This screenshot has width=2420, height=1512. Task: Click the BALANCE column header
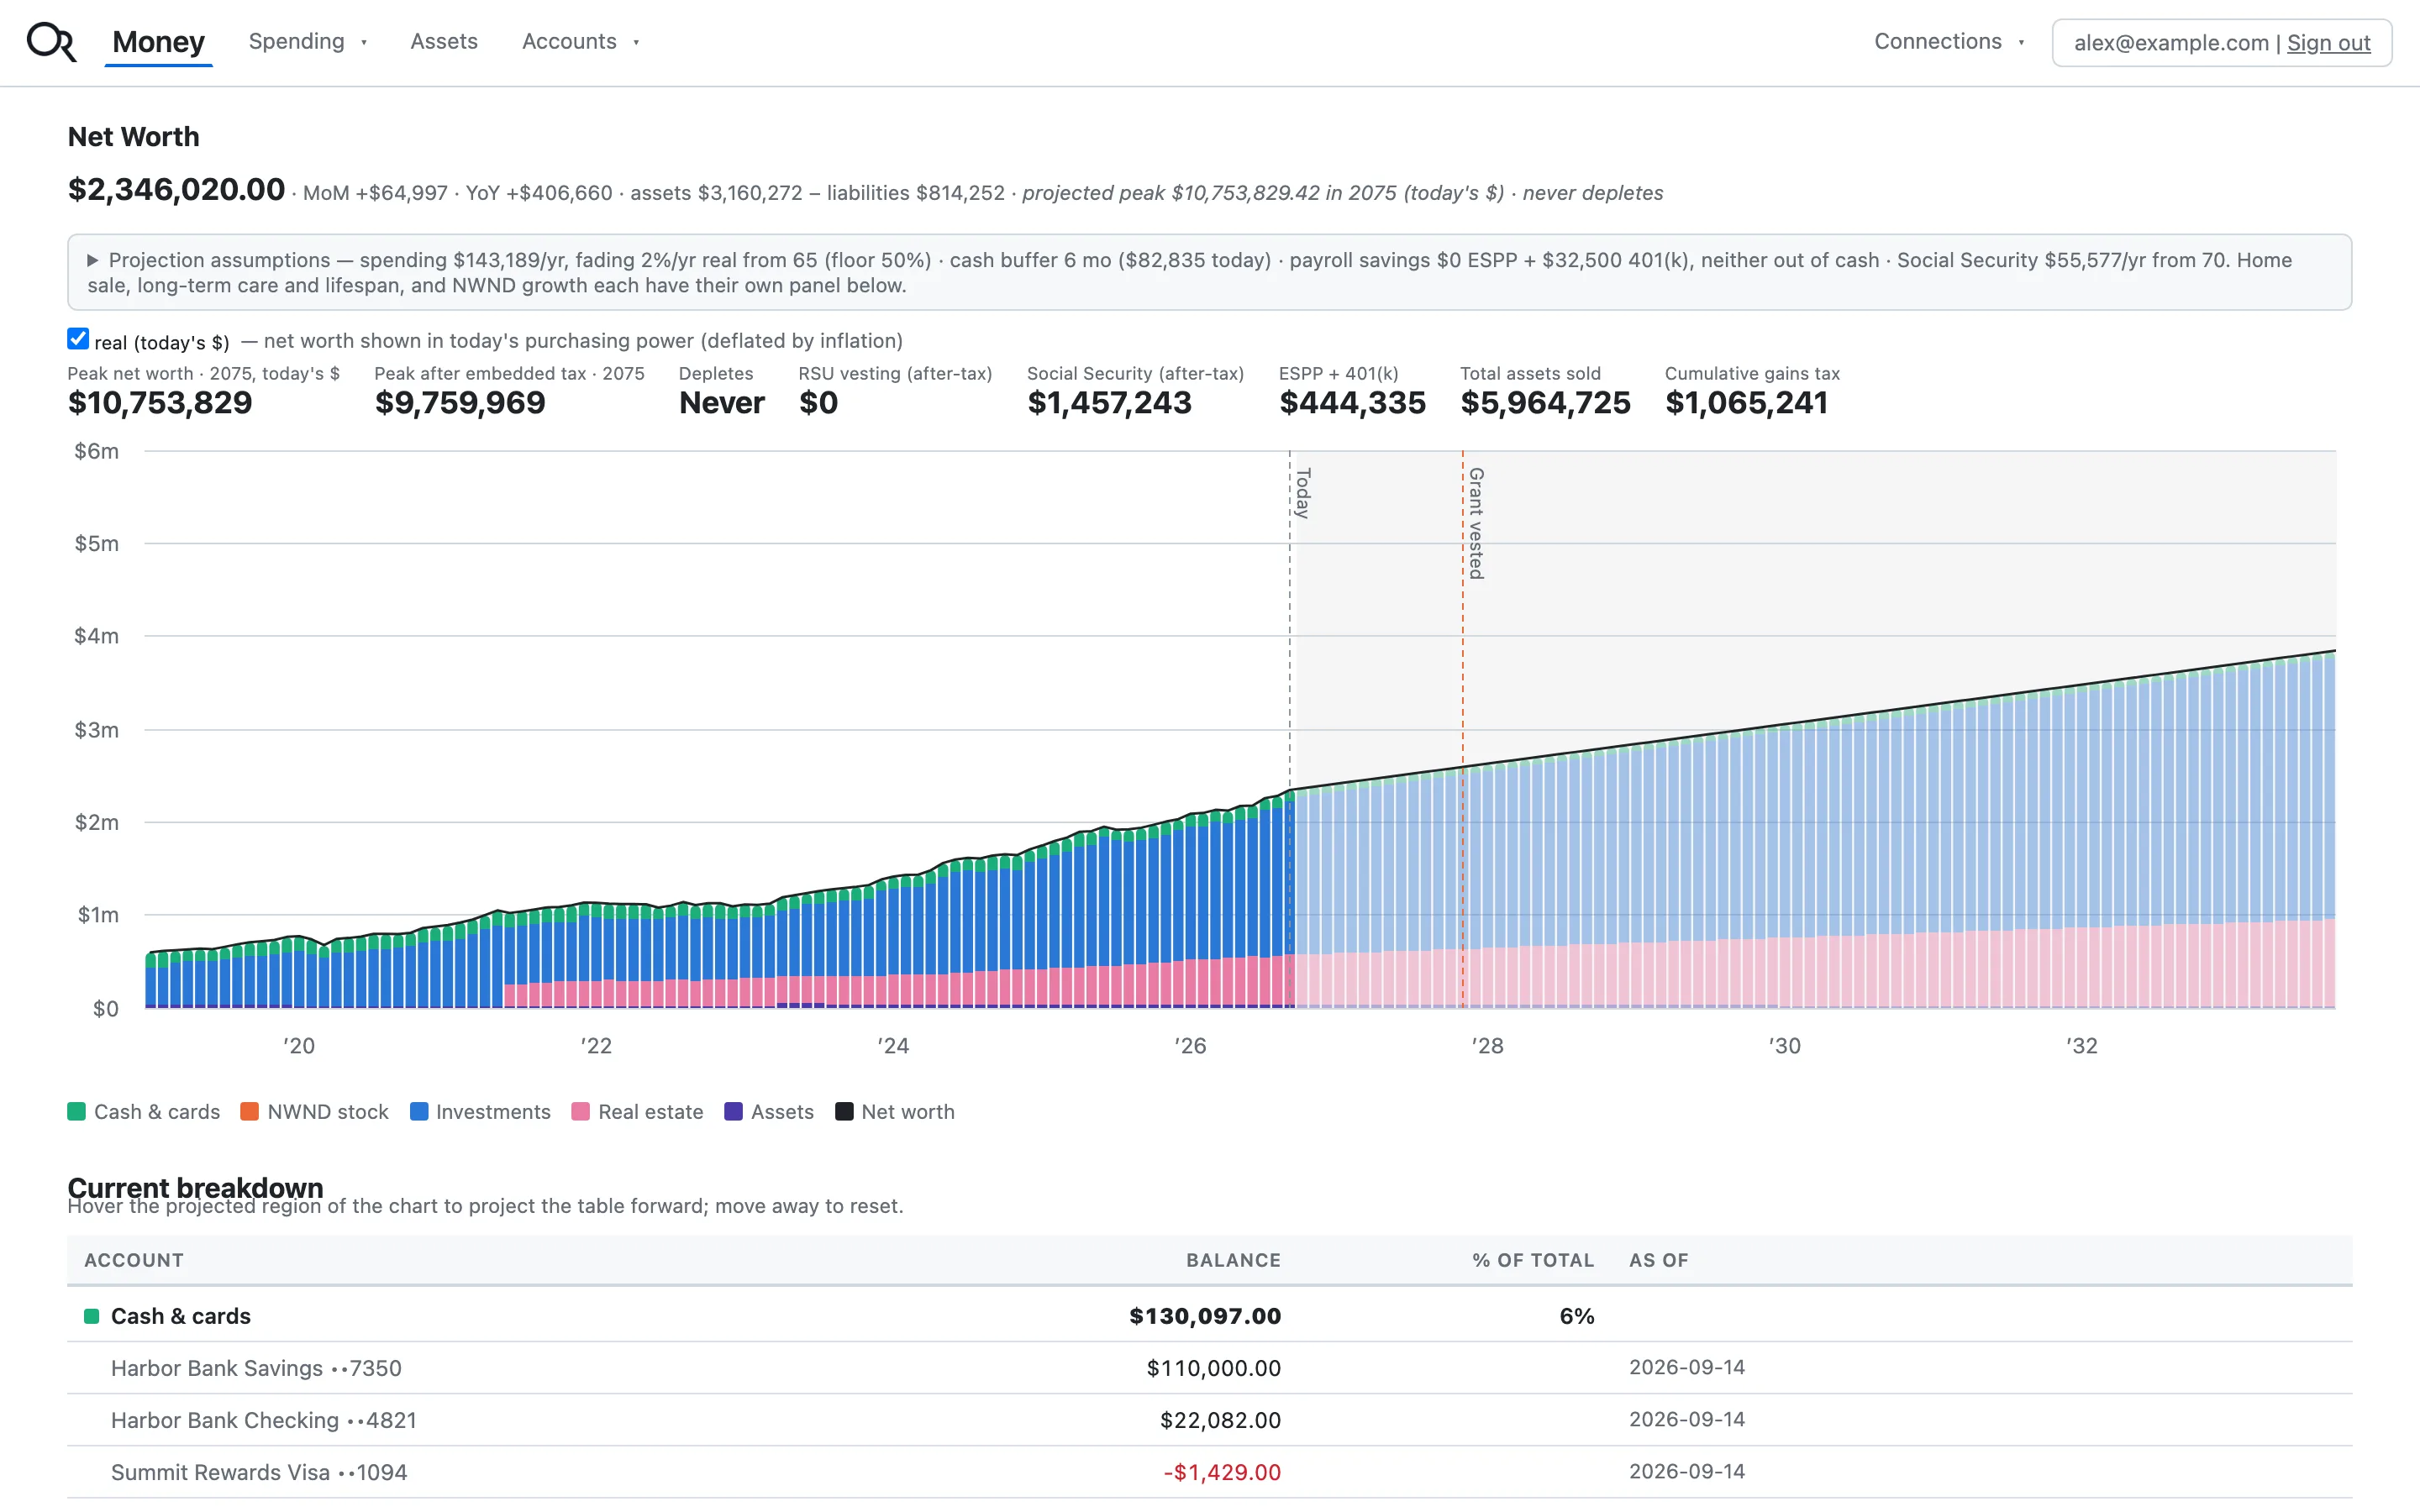[x=1233, y=1260]
